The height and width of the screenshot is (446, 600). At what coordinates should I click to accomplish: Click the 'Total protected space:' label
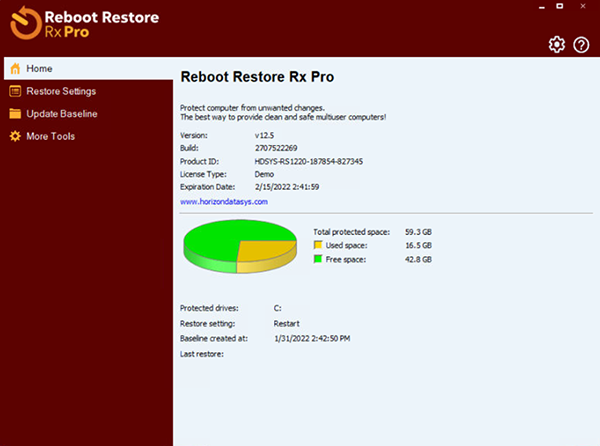click(x=352, y=232)
